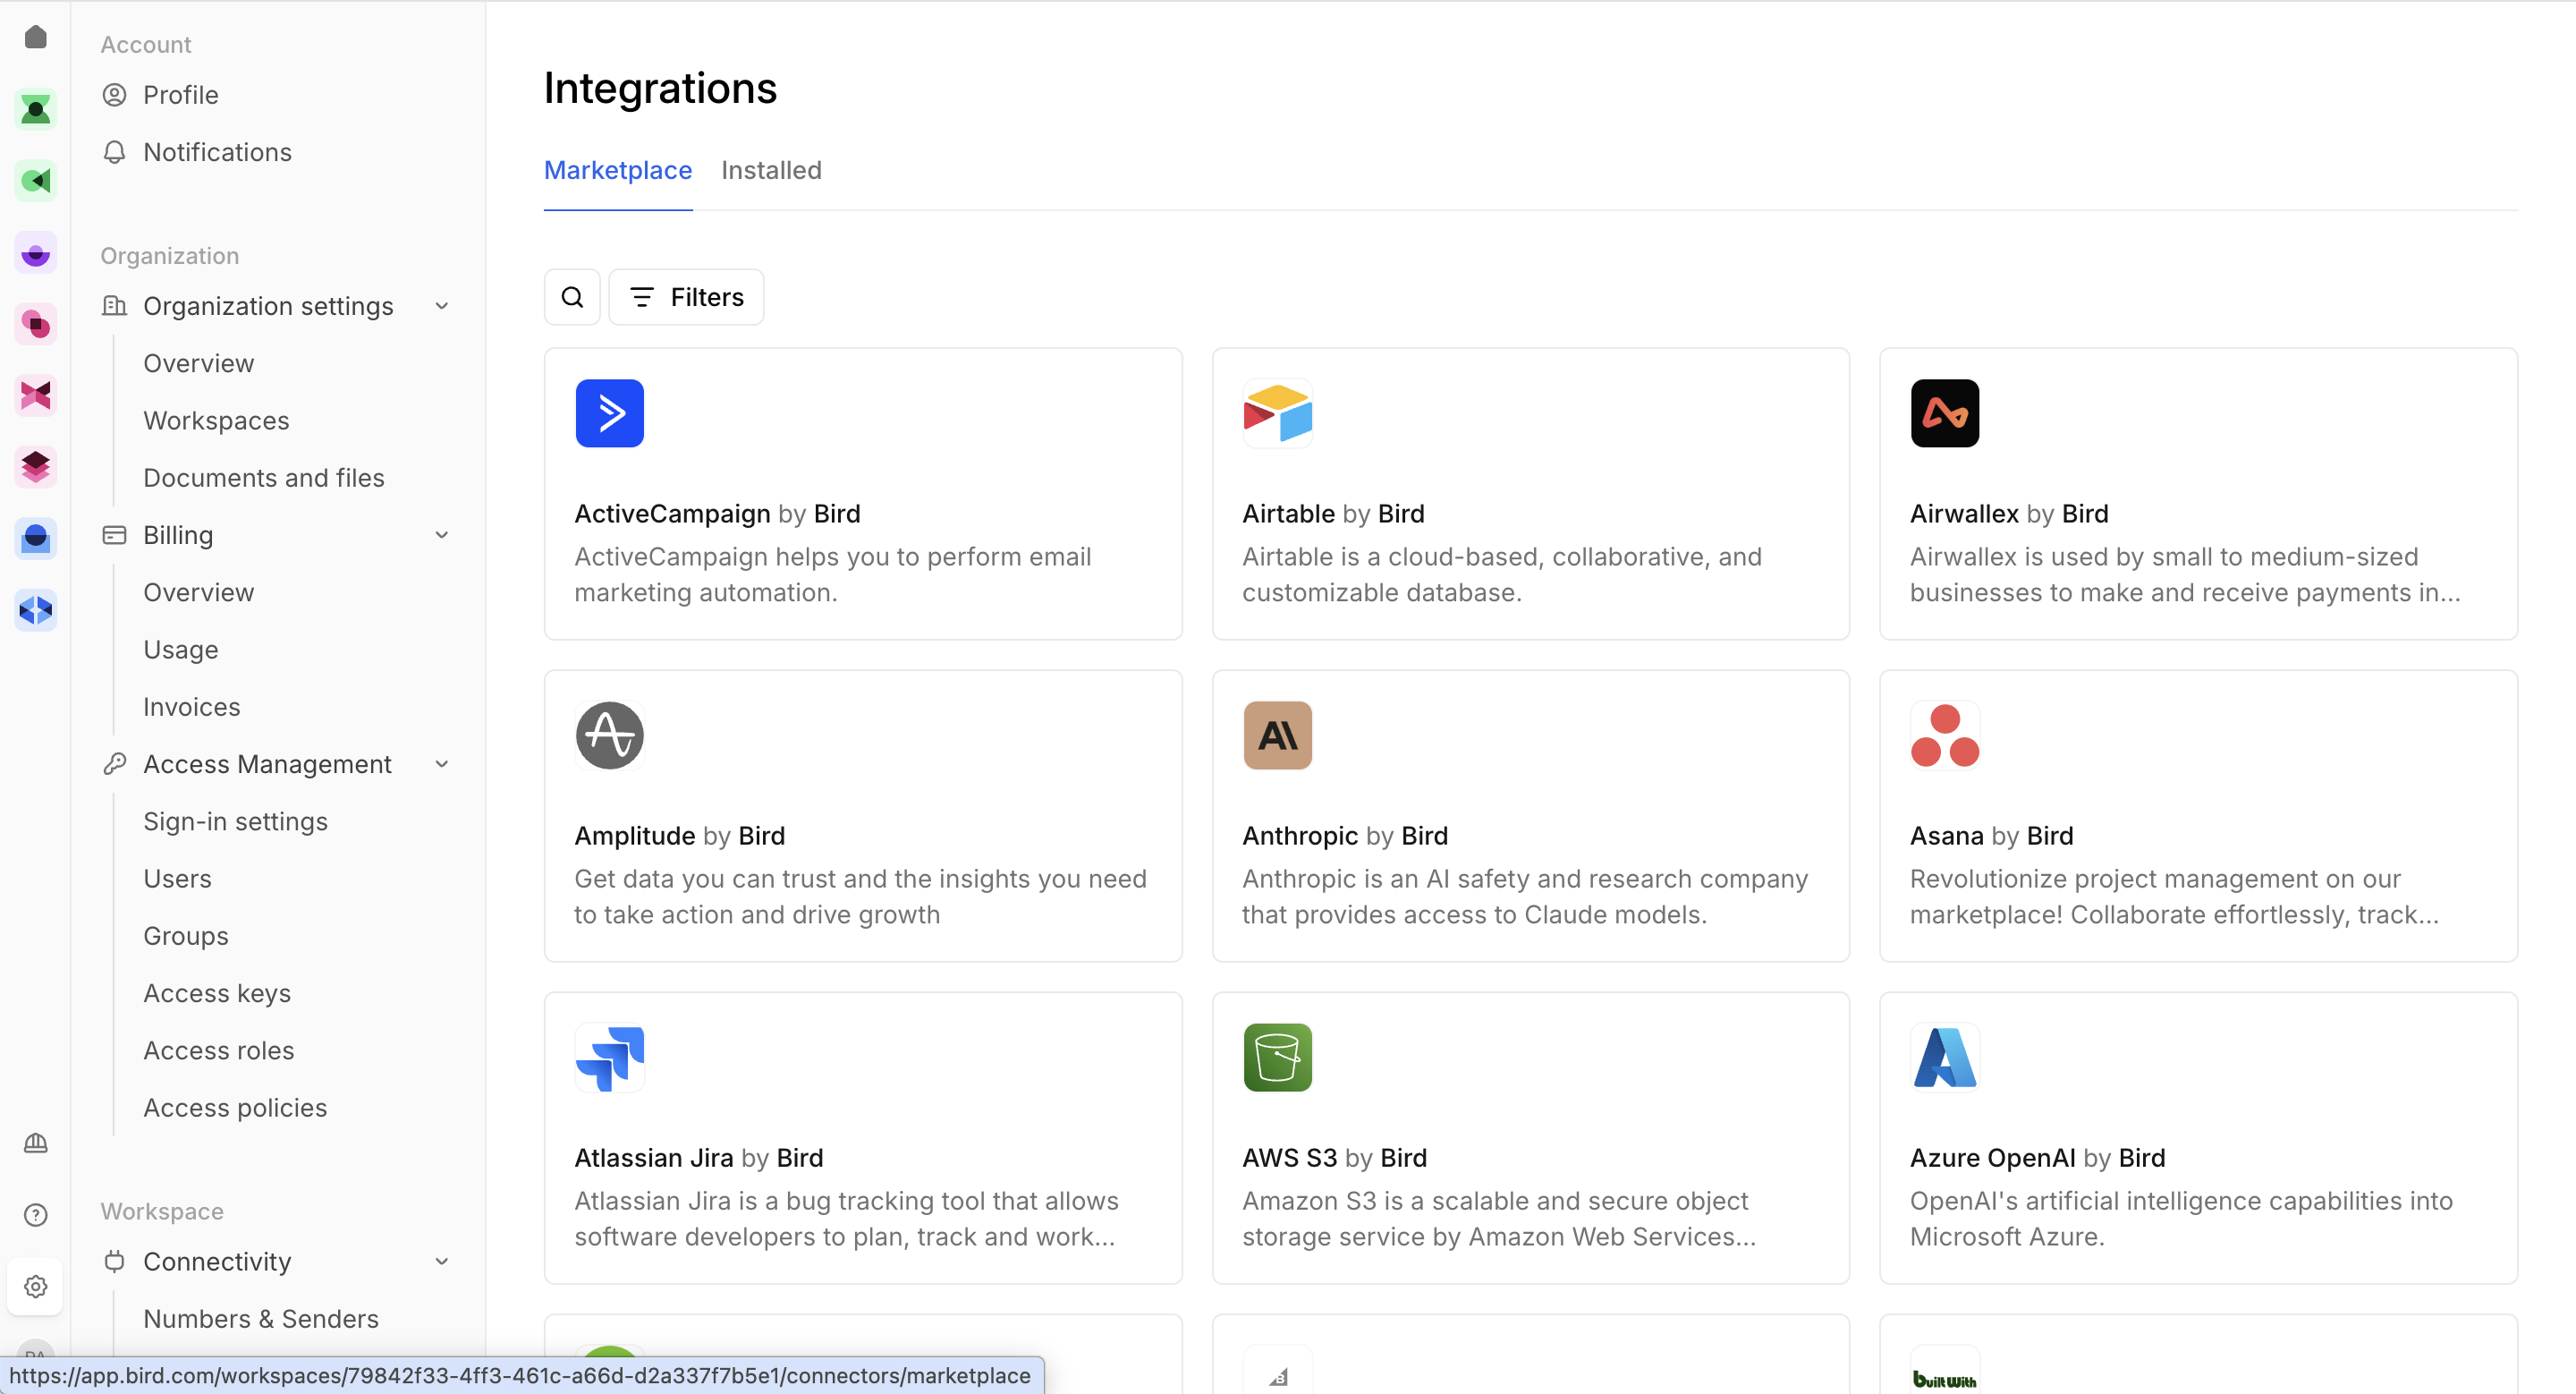Open the Atlassian Jira integration card
Viewport: 2576px width, 1394px height.
[862, 1138]
